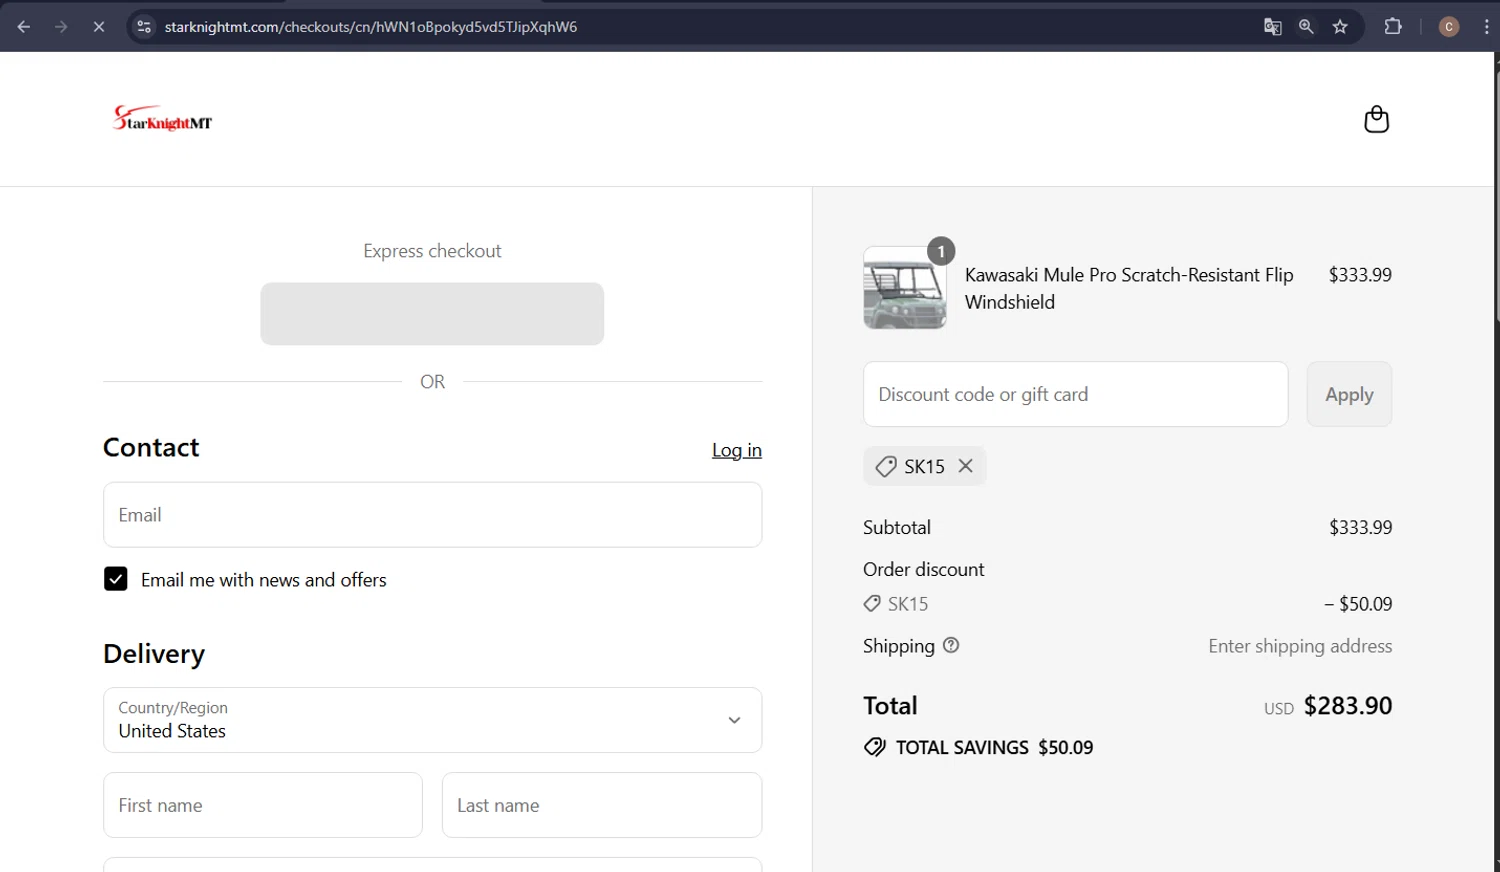Open the zoom magnifier icon

(1306, 27)
